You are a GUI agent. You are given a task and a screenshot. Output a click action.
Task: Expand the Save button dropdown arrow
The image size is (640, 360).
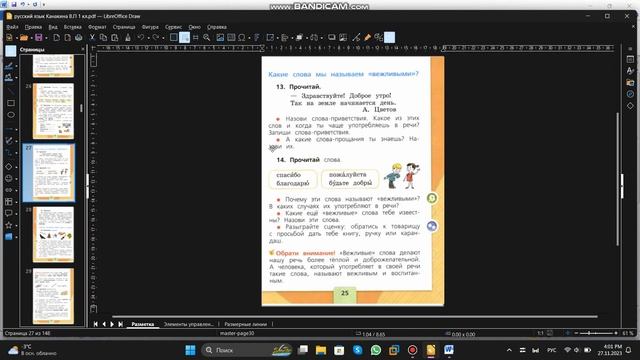[x=46, y=38]
